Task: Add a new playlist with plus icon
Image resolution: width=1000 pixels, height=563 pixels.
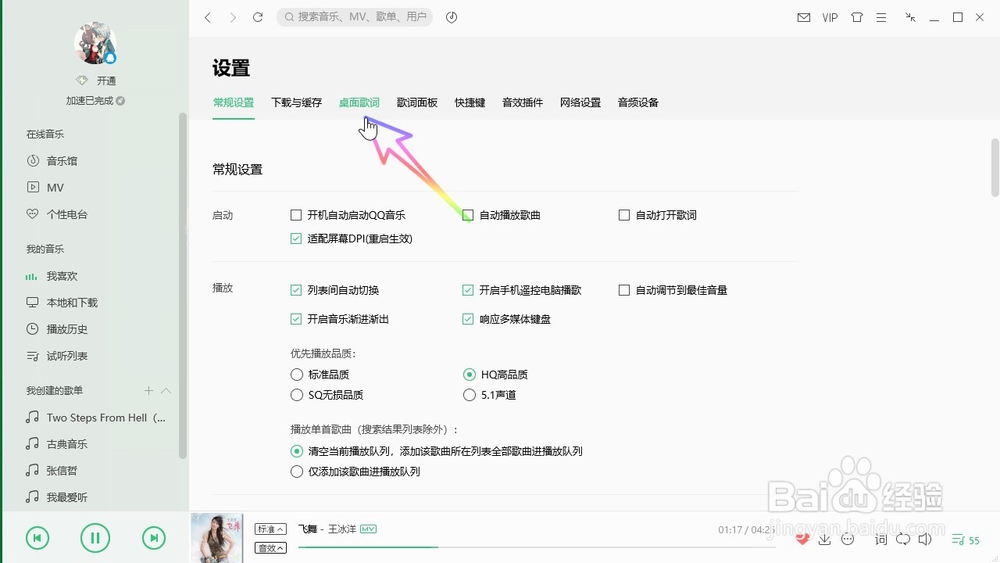Action: click(149, 390)
